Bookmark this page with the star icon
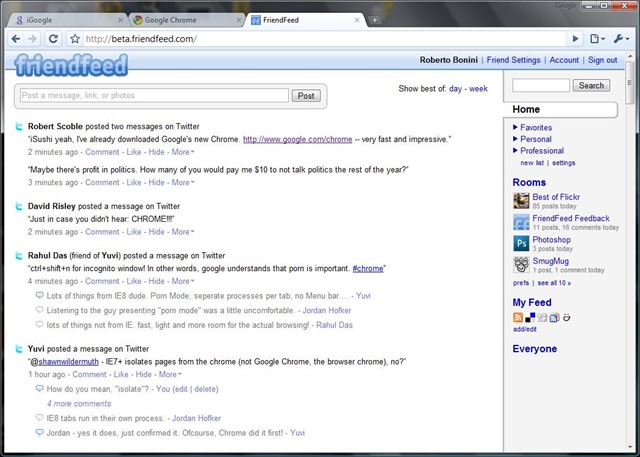 (74, 39)
